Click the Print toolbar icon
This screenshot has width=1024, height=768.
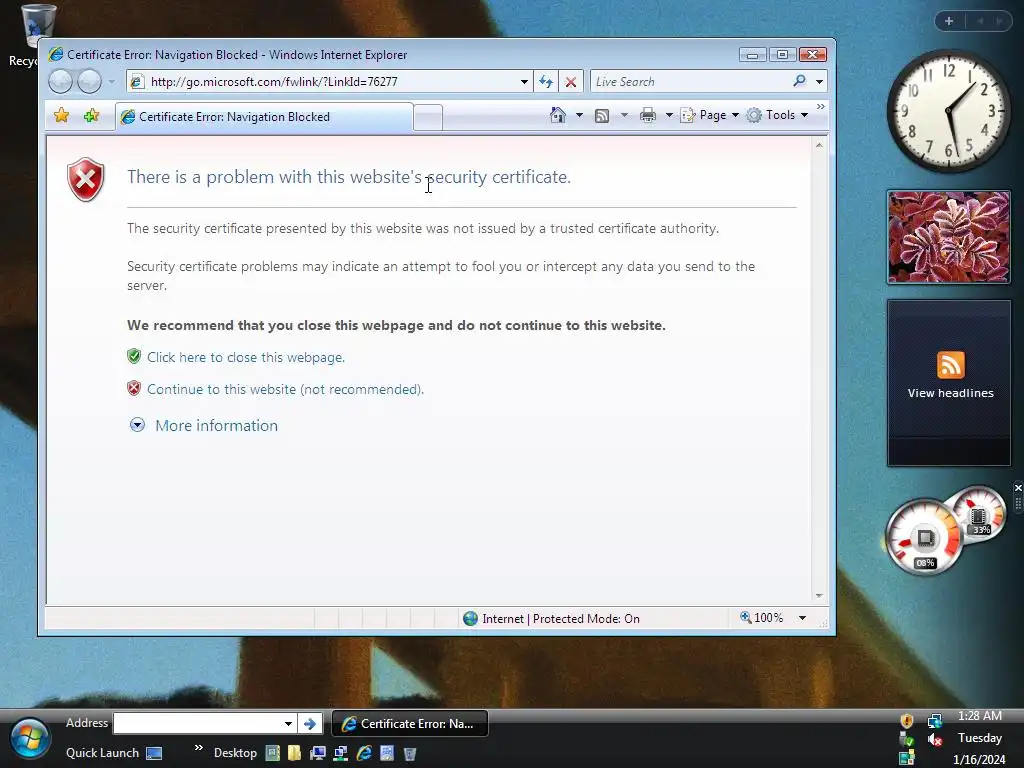pos(648,116)
